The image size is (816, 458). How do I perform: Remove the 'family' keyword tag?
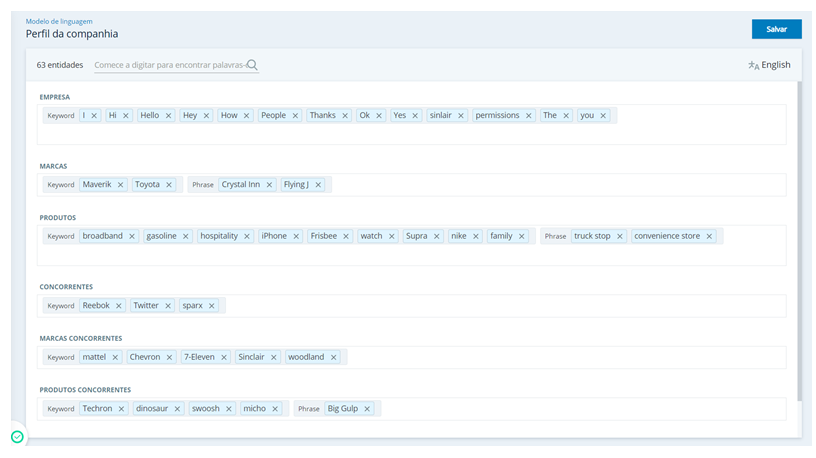[521, 236]
